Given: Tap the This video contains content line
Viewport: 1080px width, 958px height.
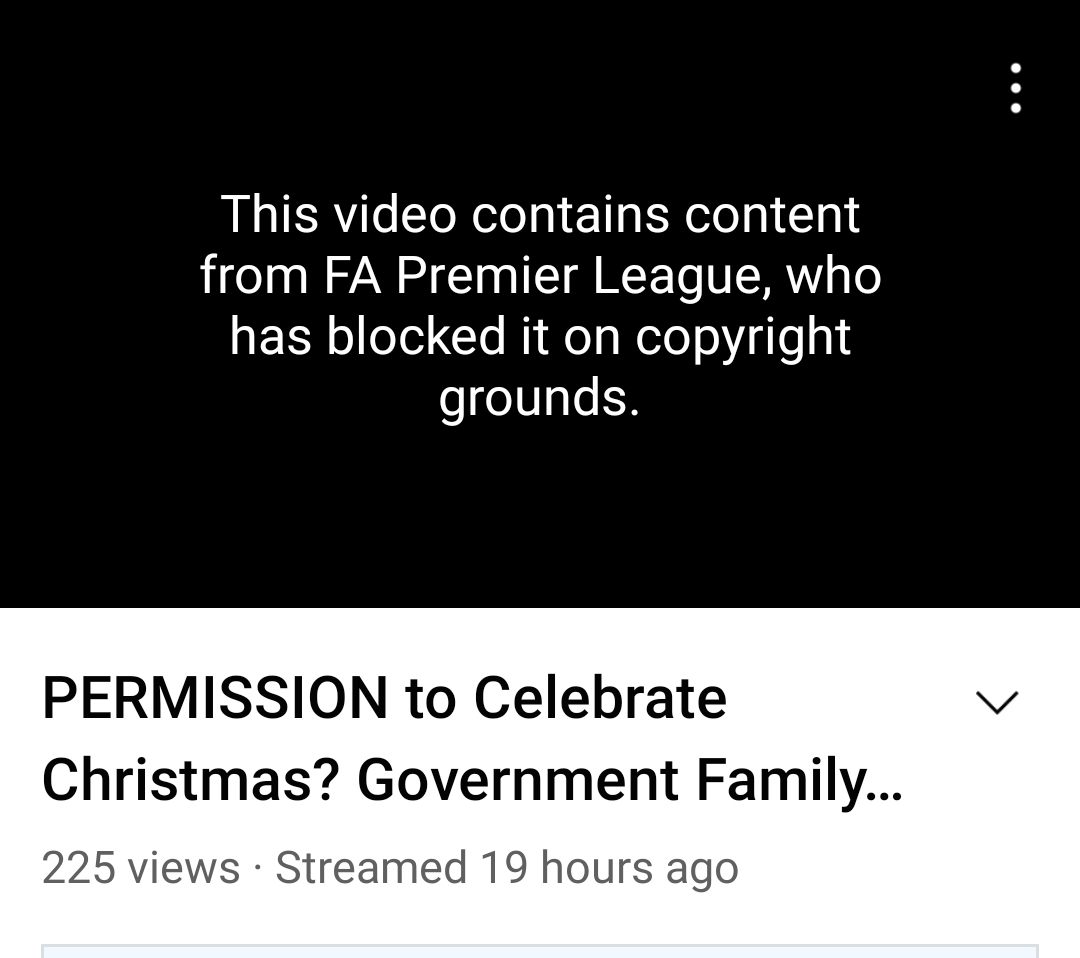Looking at the screenshot, I should (540, 214).
